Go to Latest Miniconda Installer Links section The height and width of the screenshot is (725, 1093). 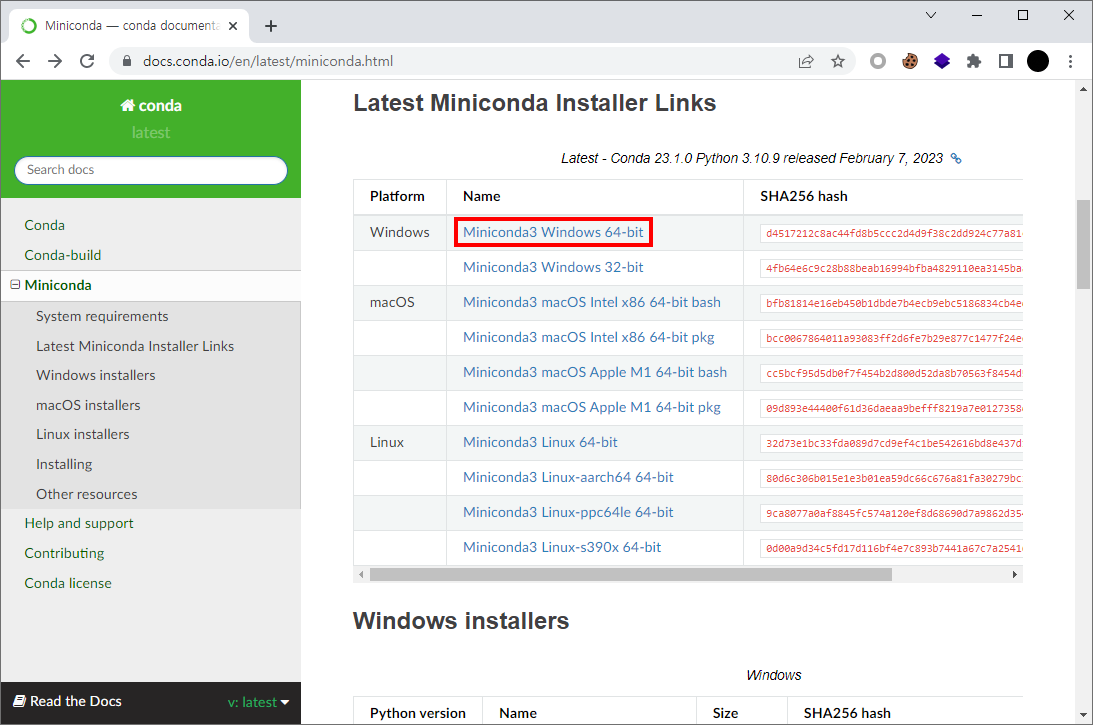[x=135, y=346]
